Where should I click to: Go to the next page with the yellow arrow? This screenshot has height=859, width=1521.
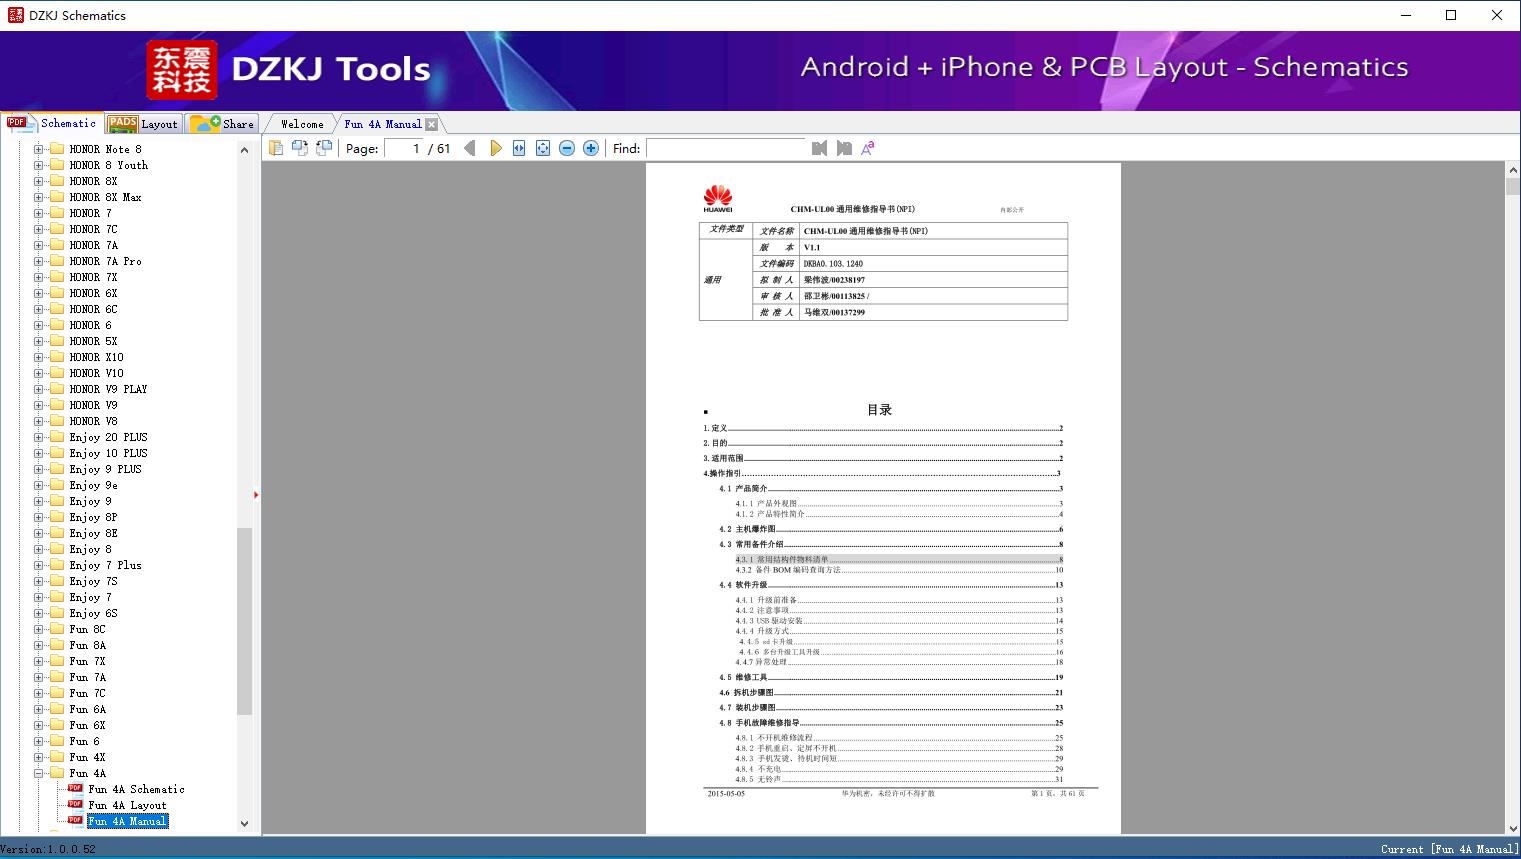(x=495, y=148)
